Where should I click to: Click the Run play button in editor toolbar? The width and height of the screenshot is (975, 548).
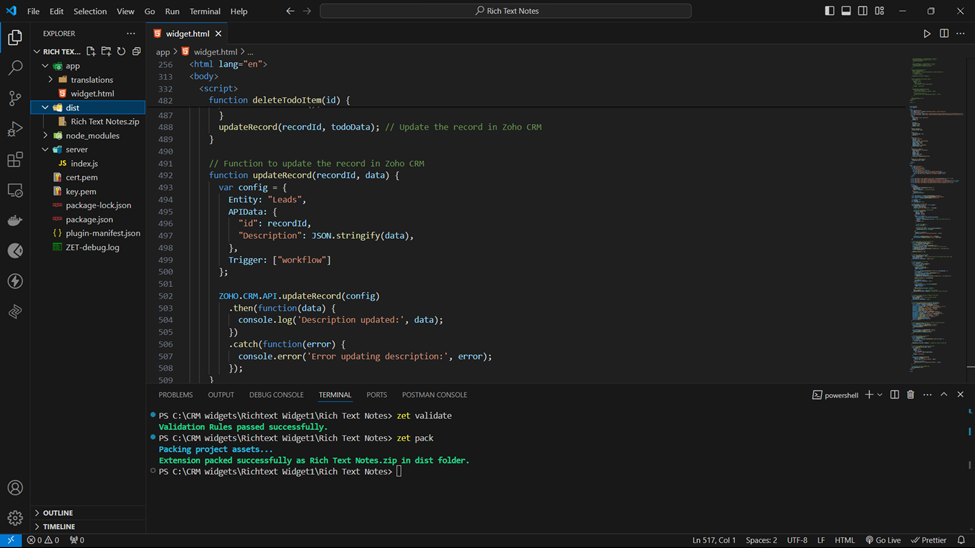point(927,34)
